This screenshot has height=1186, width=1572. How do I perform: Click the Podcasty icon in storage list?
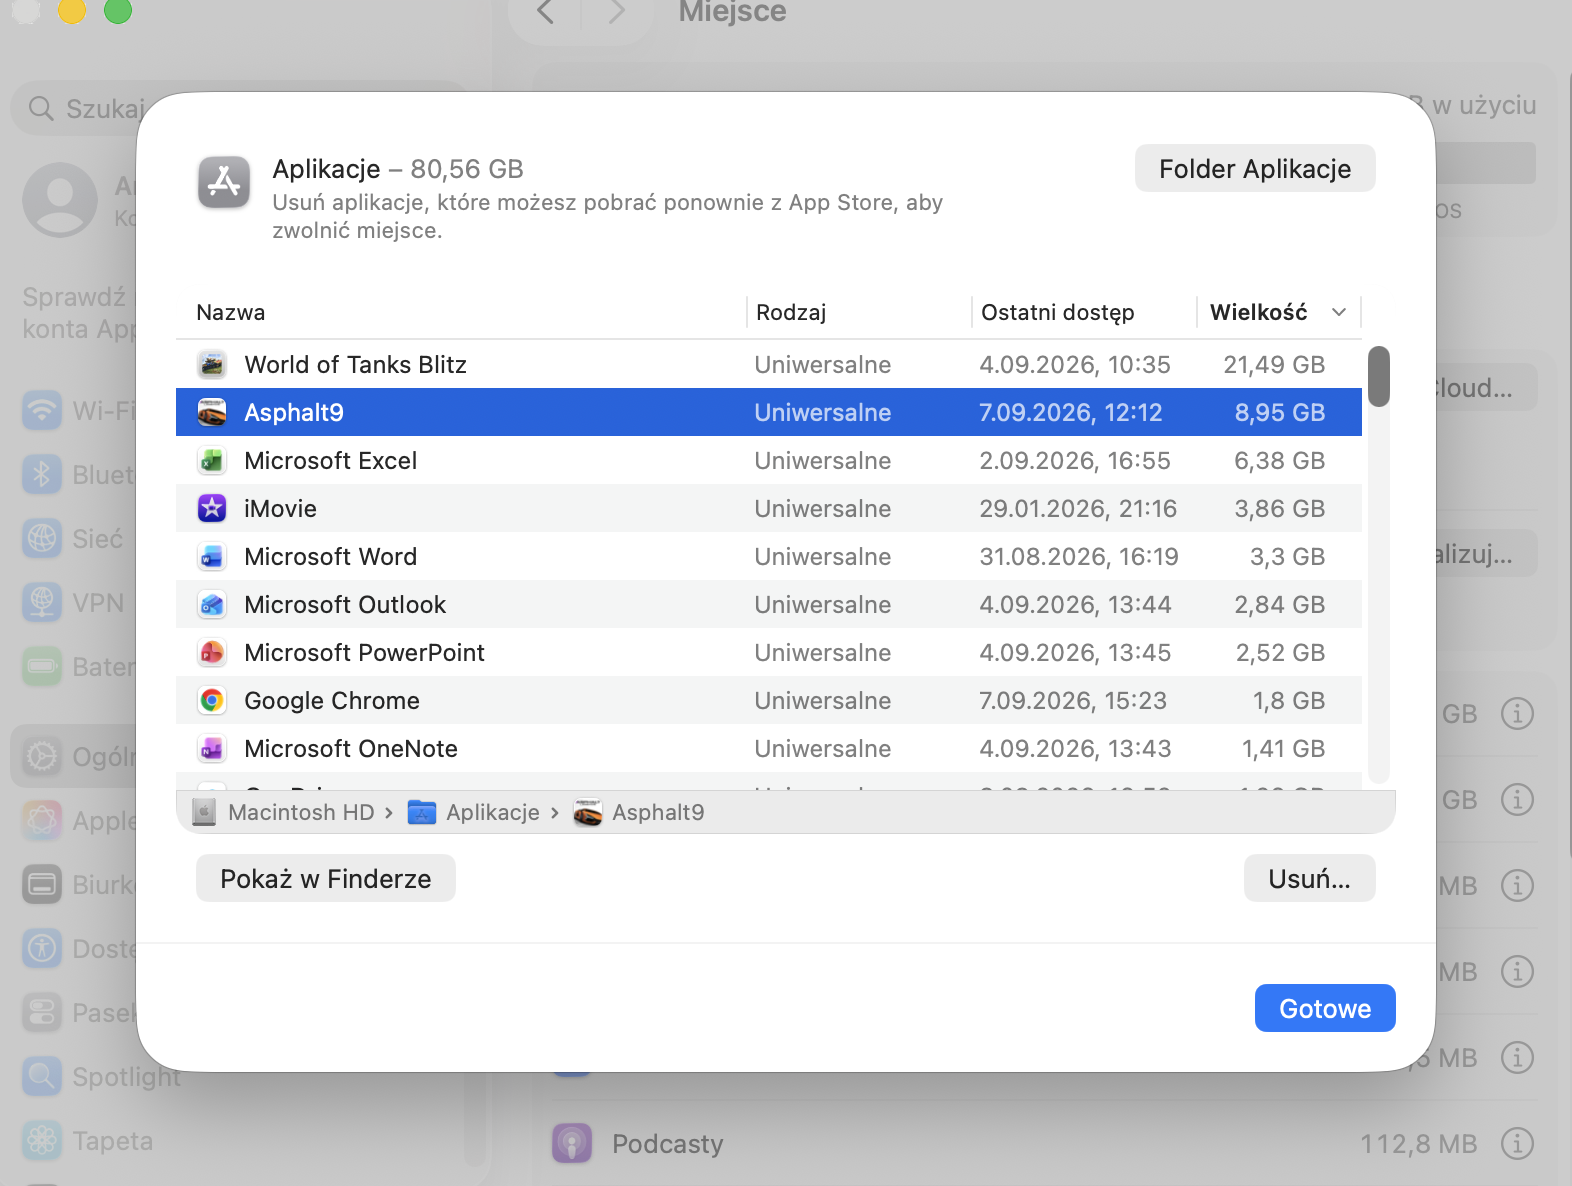click(x=572, y=1143)
